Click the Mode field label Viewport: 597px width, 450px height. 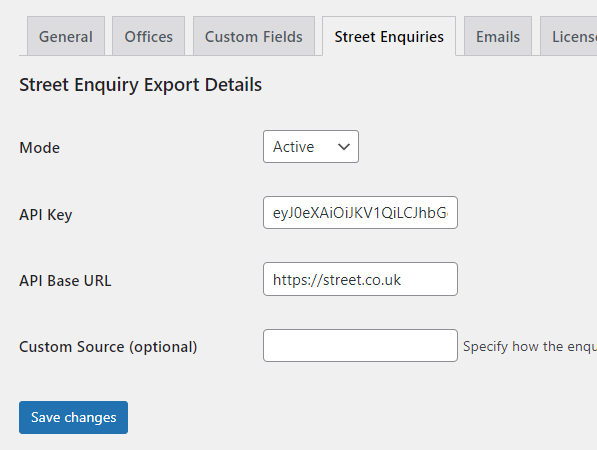(40, 148)
